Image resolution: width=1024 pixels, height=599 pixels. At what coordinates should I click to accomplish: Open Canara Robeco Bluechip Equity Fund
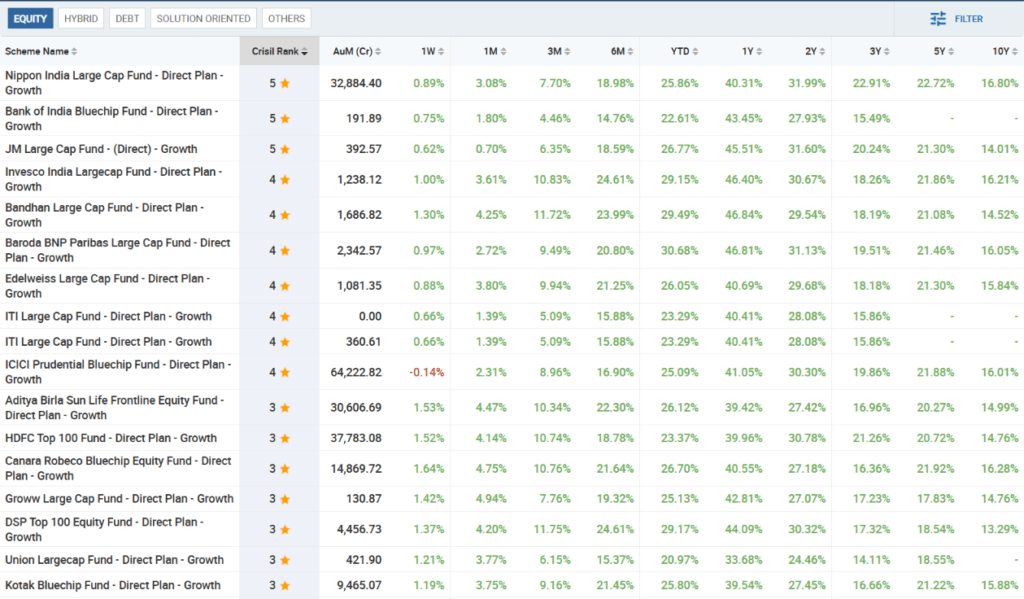118,468
